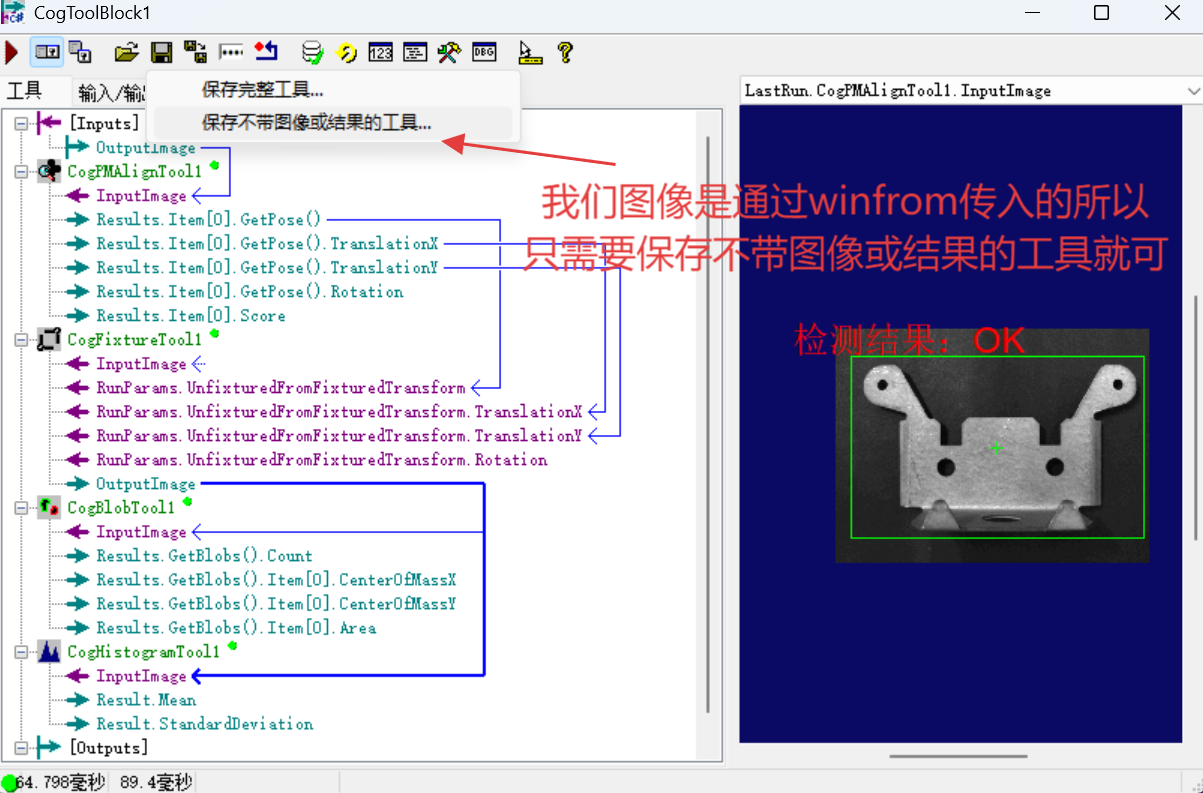Screen dimensions: 1203x793
Task: Click the pointer with ruler icon
Action: tap(530, 52)
